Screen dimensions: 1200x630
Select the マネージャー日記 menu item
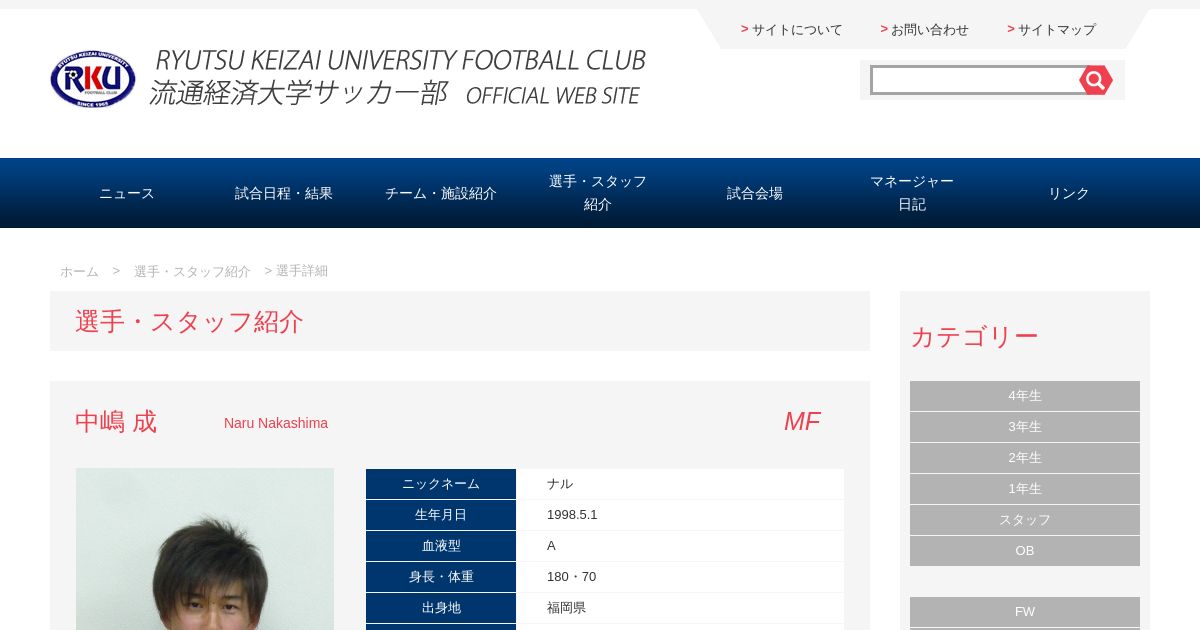pos(912,193)
